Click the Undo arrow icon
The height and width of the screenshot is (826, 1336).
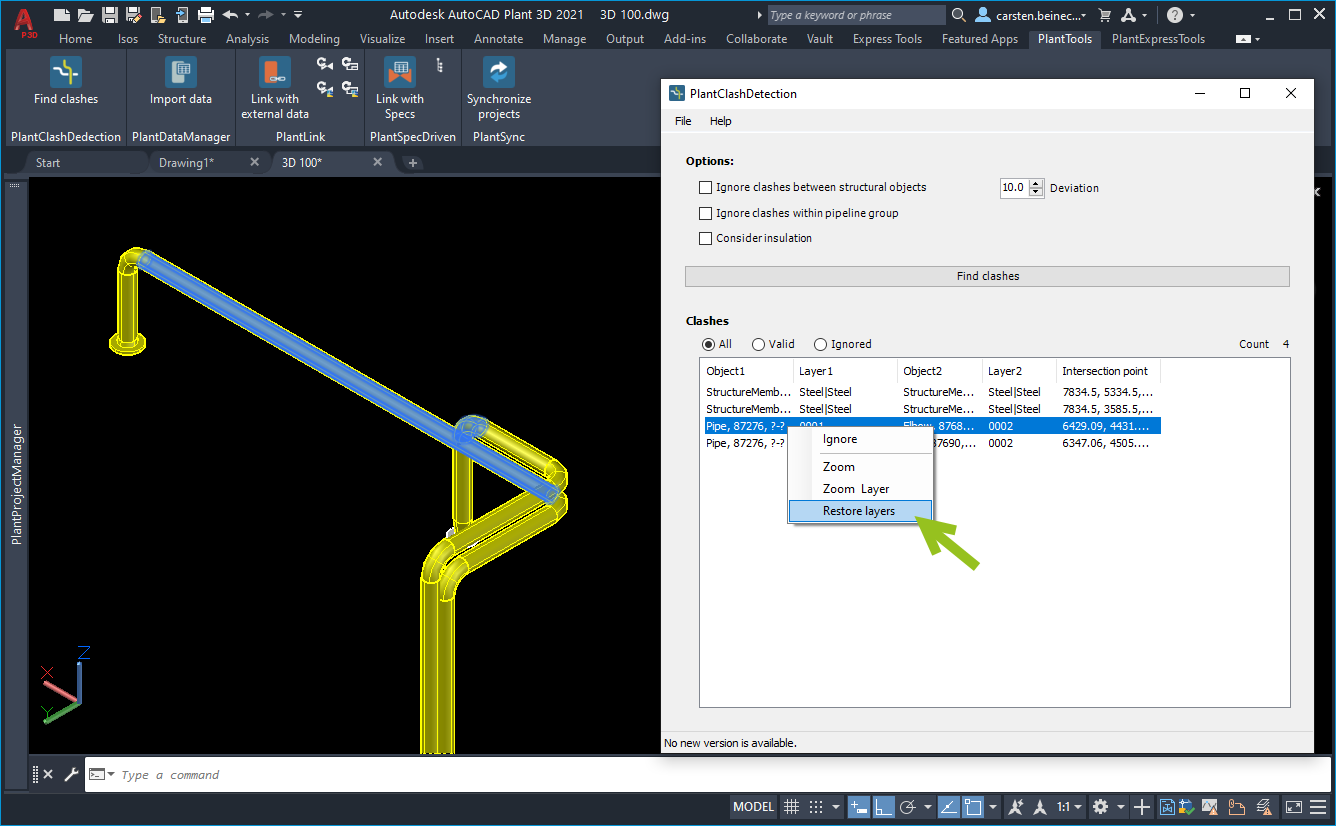[231, 14]
